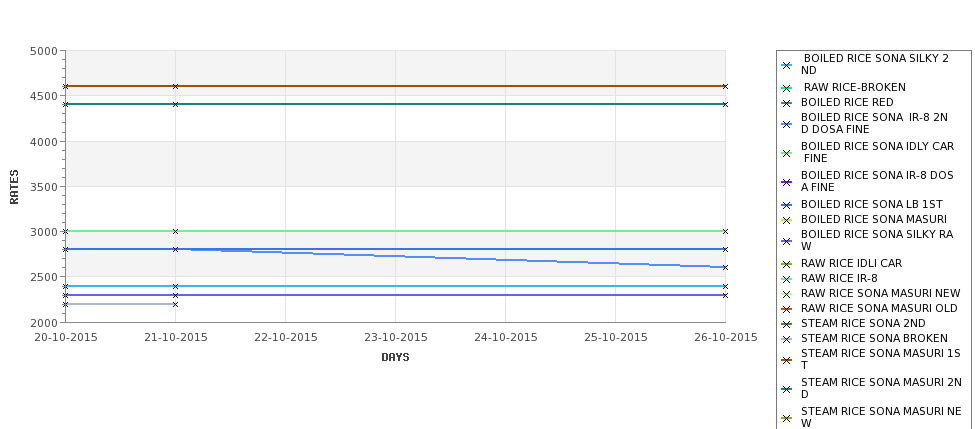Click the 2200 data point on 21-10-2015

tap(175, 305)
